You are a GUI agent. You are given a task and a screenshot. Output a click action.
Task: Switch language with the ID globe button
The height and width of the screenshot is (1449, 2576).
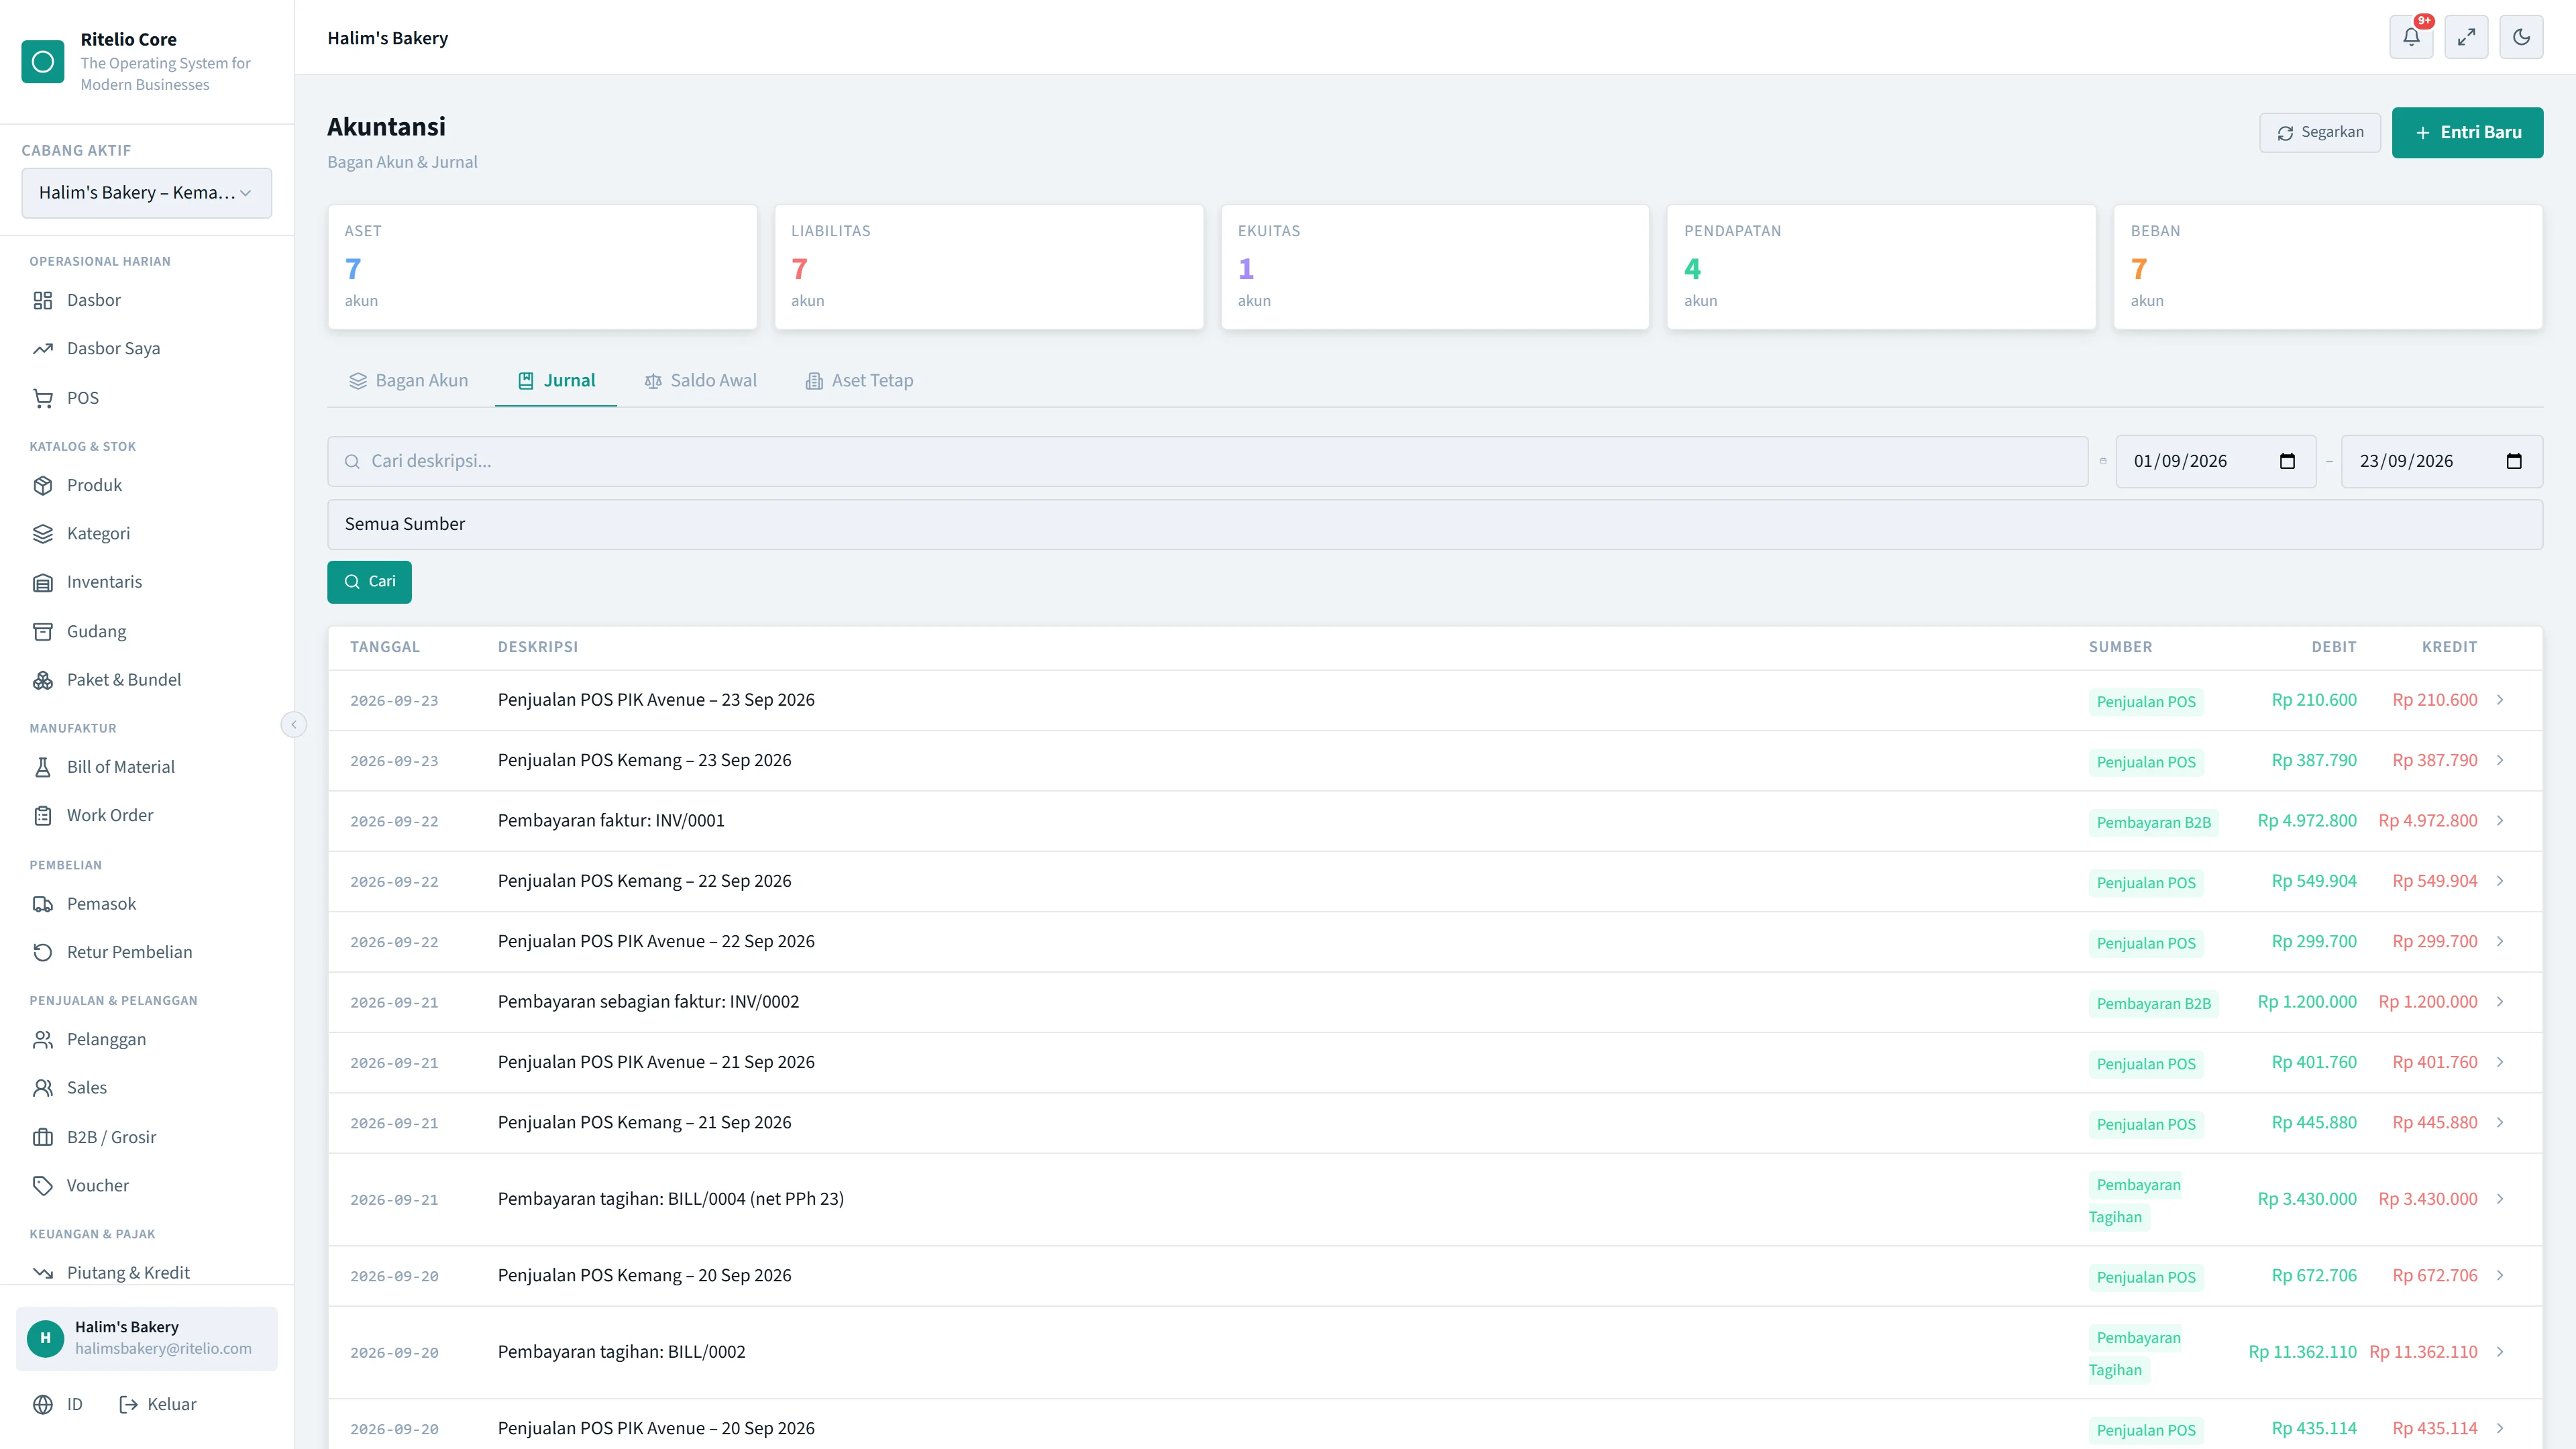click(57, 1404)
